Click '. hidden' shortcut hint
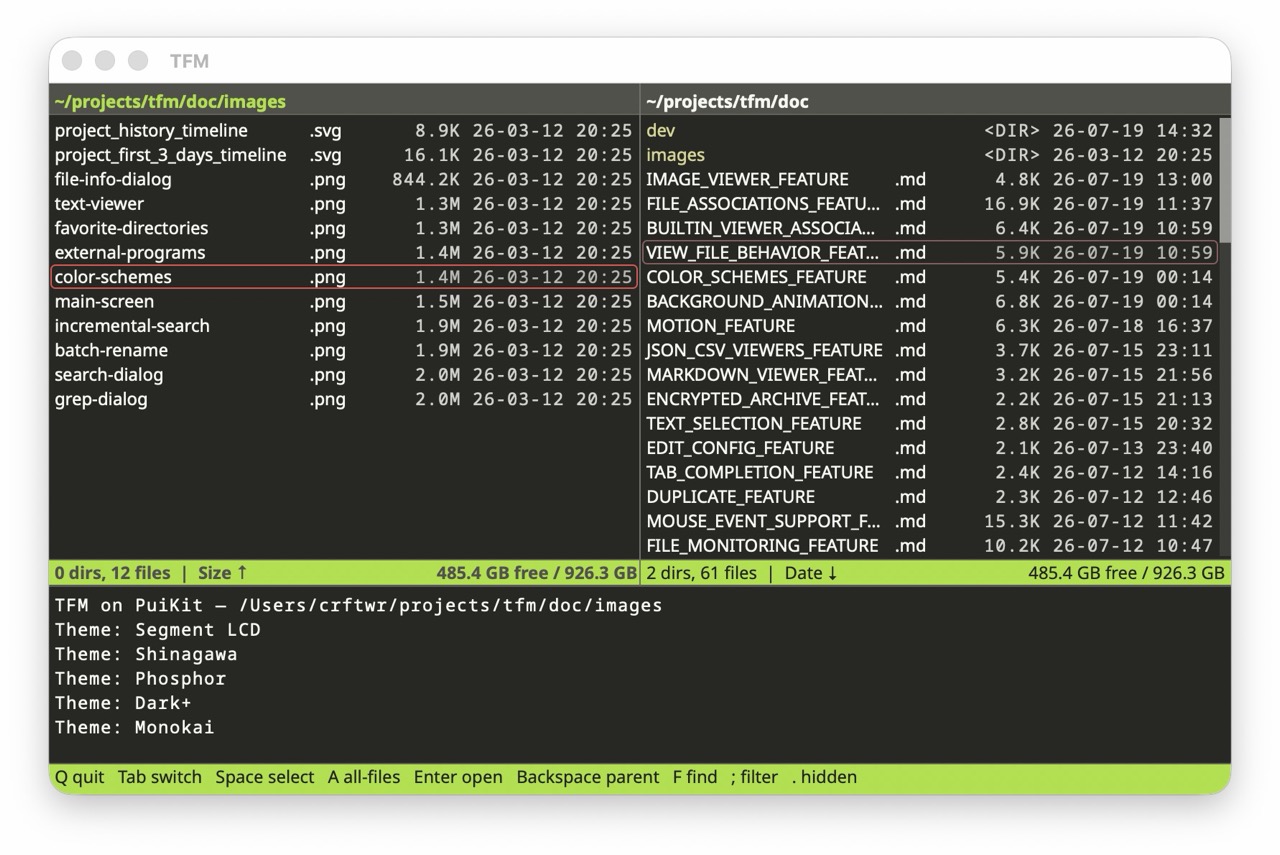This screenshot has height=855, width=1280. coord(824,777)
